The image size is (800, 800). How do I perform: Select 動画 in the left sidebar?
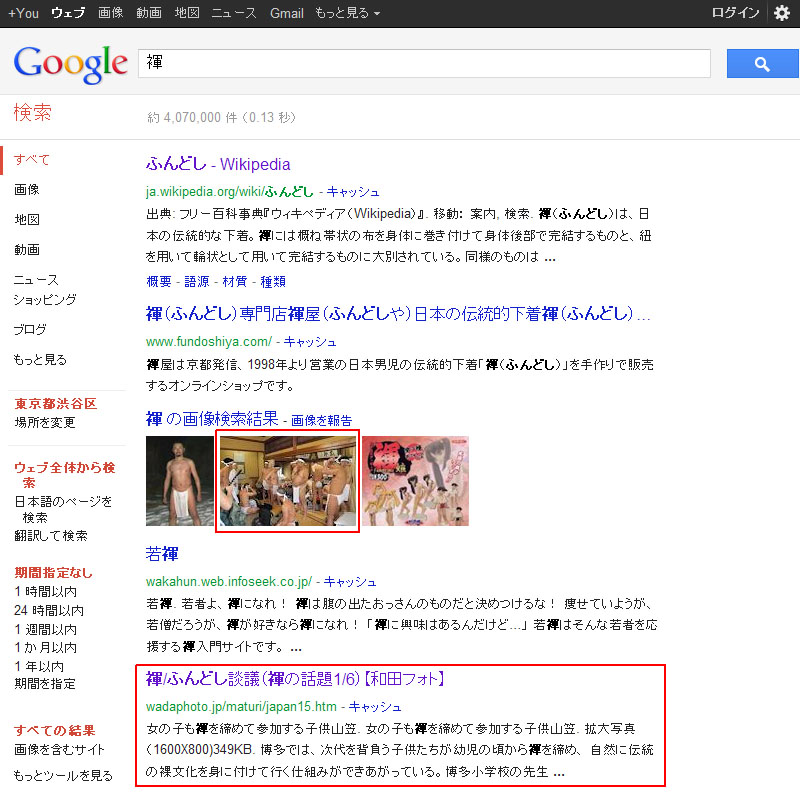(27, 250)
